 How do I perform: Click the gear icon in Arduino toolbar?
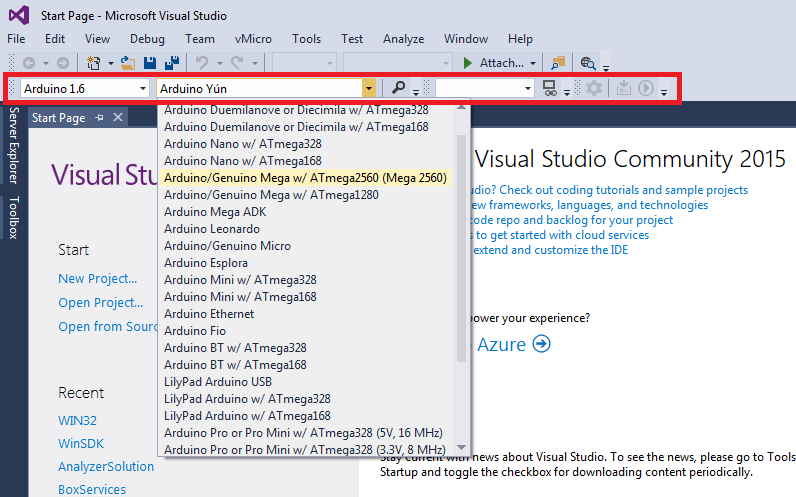pyautogui.click(x=594, y=88)
